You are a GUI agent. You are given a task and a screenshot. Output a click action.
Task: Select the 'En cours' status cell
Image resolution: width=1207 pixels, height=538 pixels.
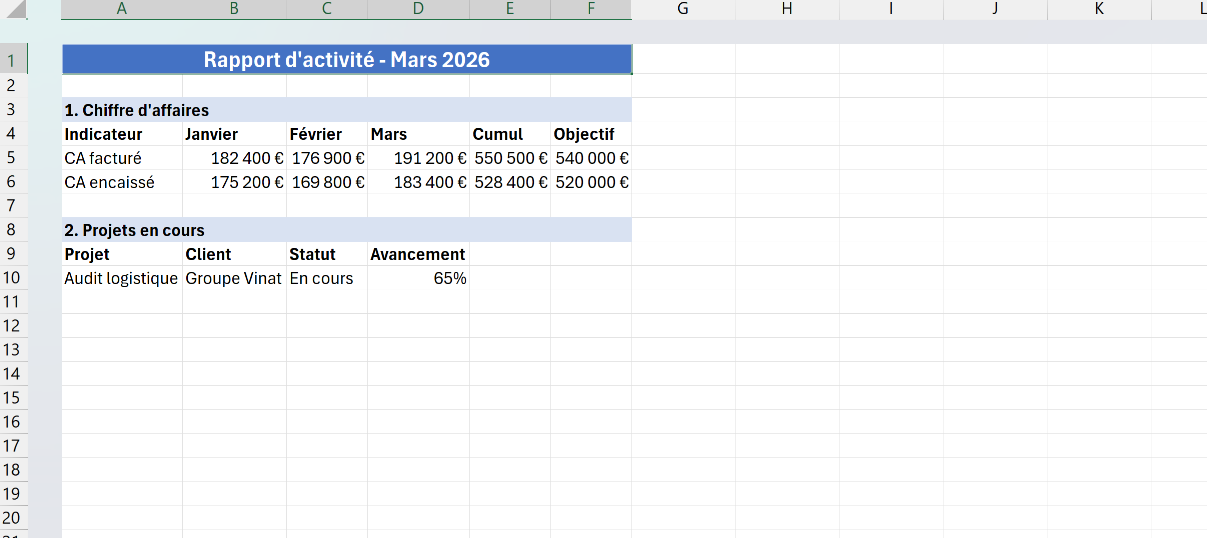coord(327,278)
